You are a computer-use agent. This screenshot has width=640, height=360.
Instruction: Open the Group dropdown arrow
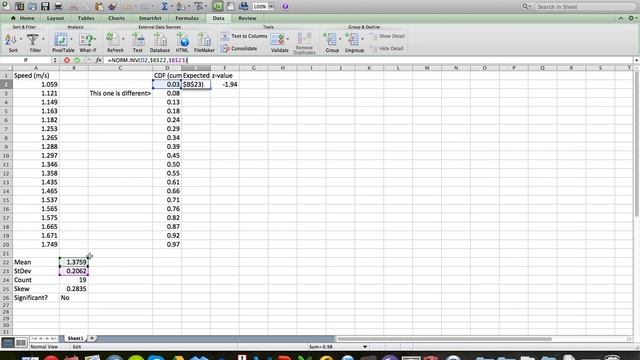340,40
